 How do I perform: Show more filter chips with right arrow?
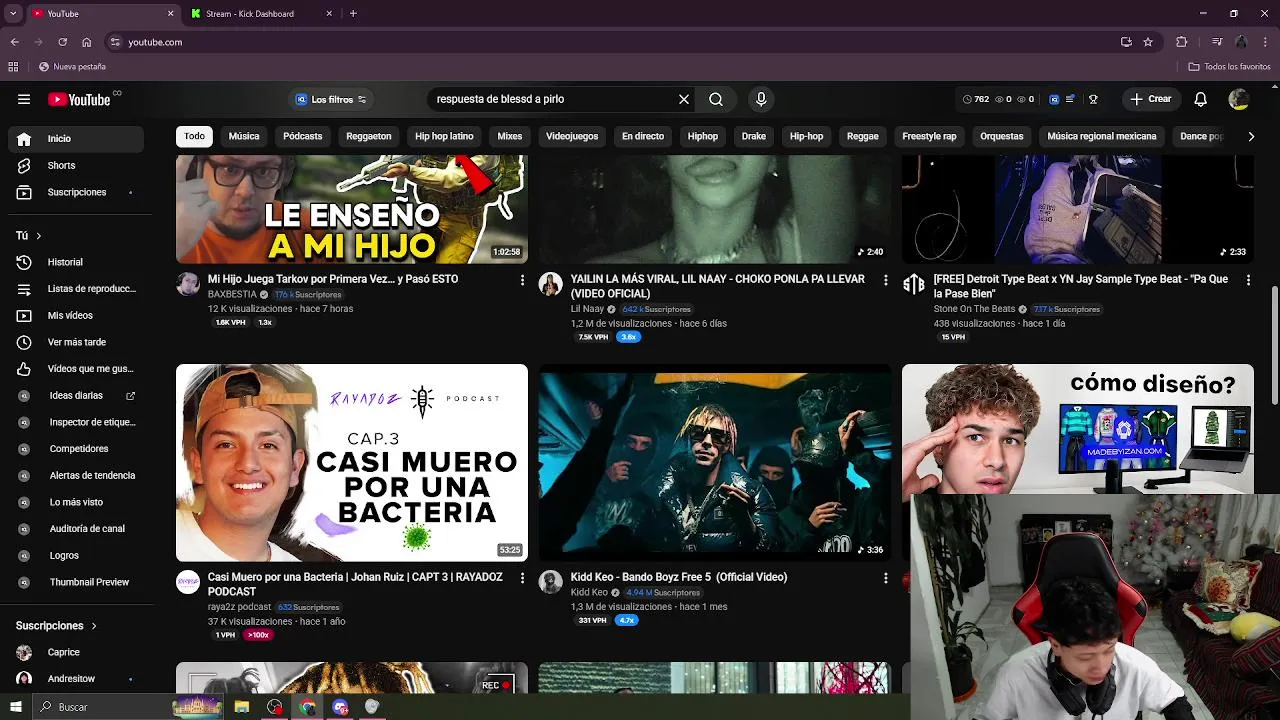pyautogui.click(x=1250, y=136)
